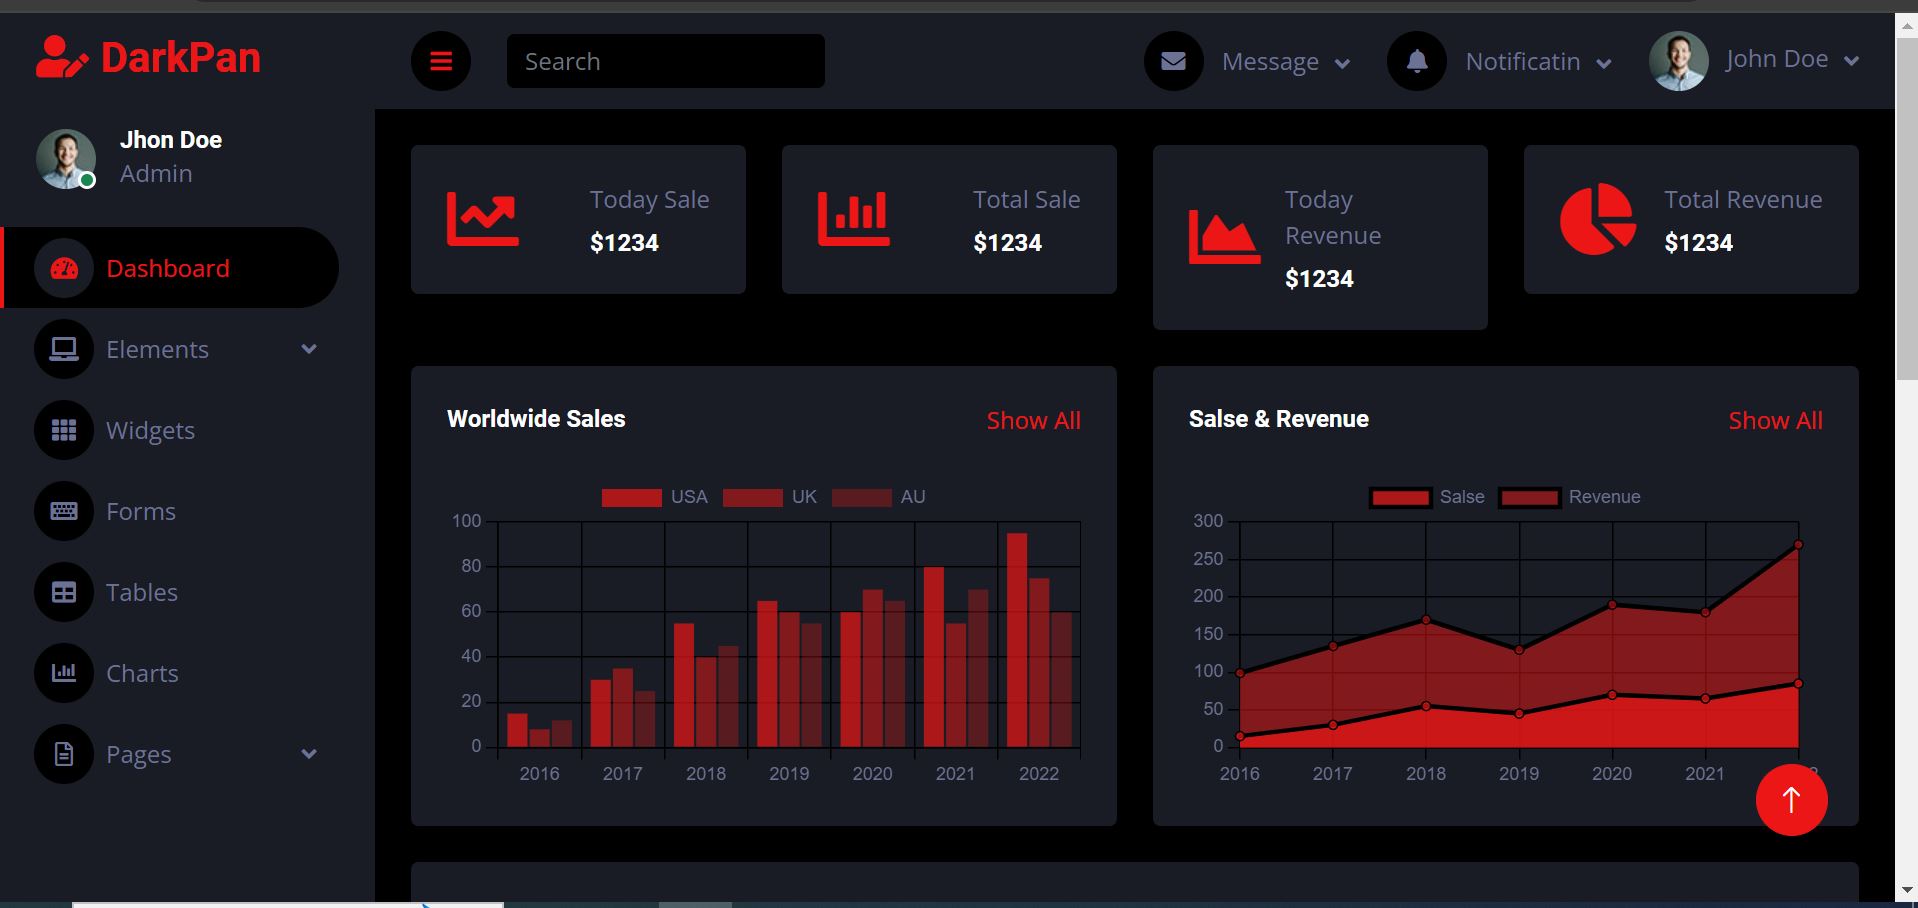Click the scroll-to-top arrow button

tap(1791, 799)
